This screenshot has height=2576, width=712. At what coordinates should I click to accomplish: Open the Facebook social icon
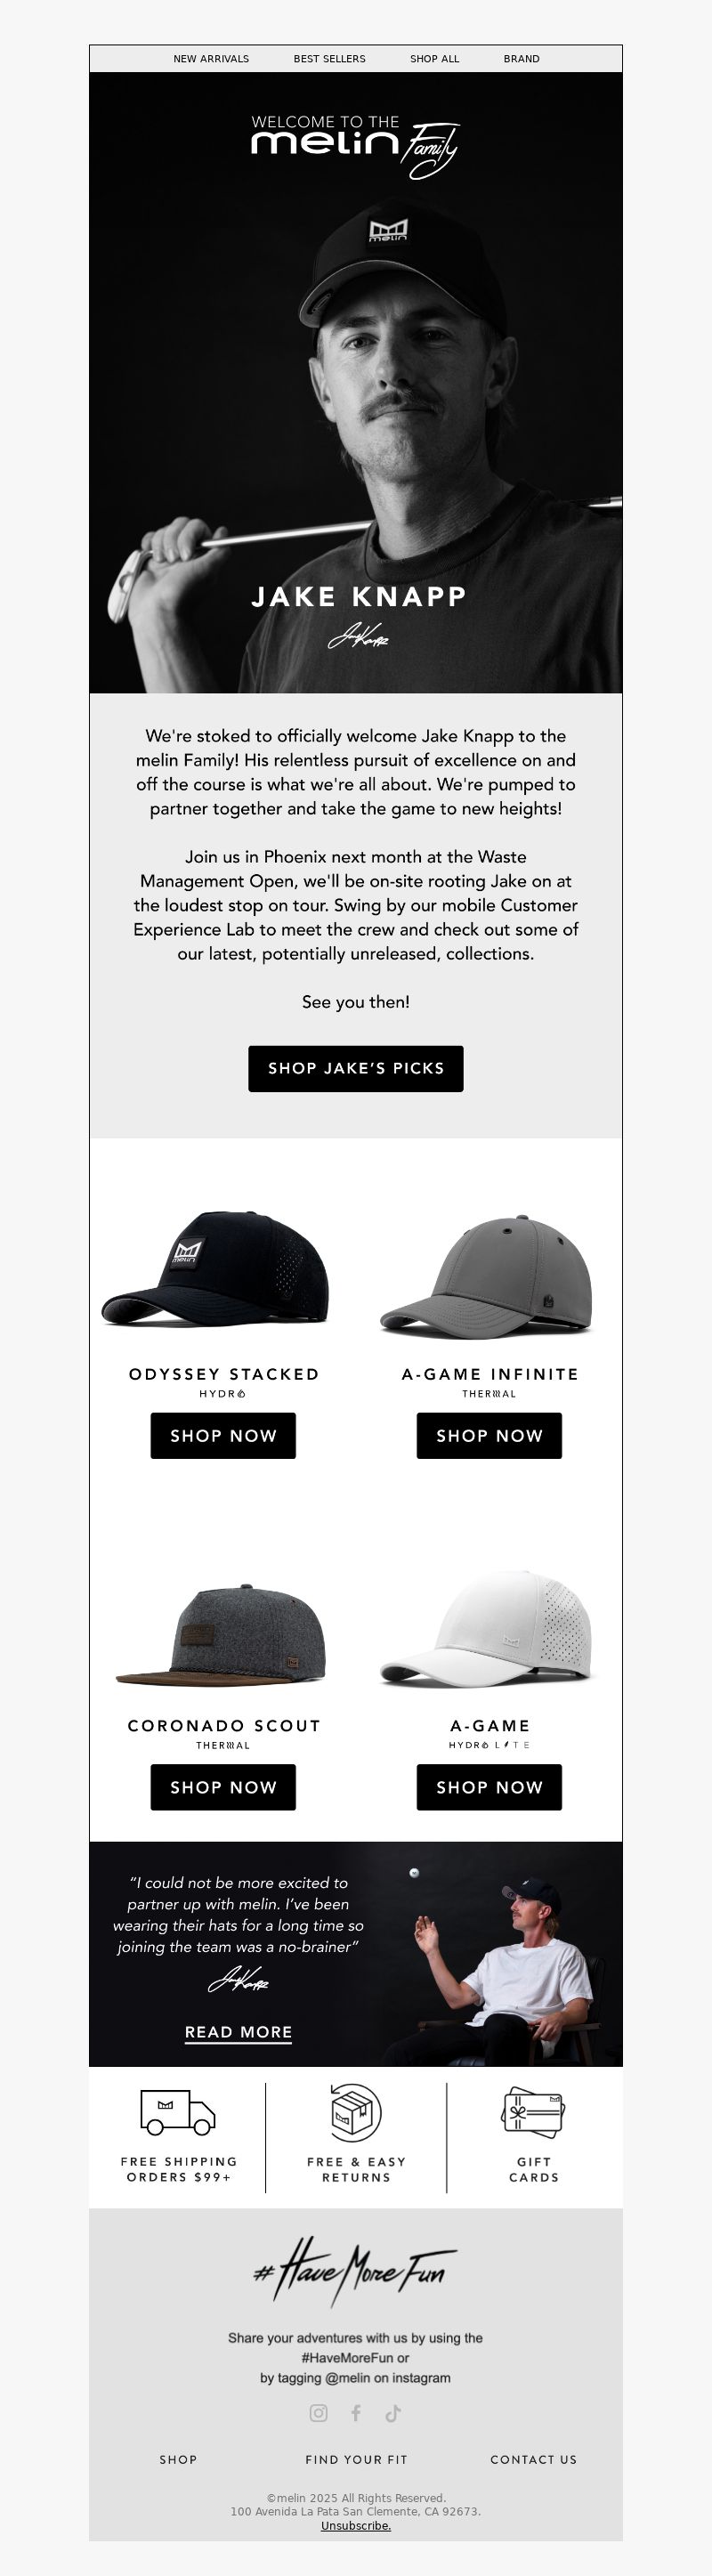click(355, 2413)
